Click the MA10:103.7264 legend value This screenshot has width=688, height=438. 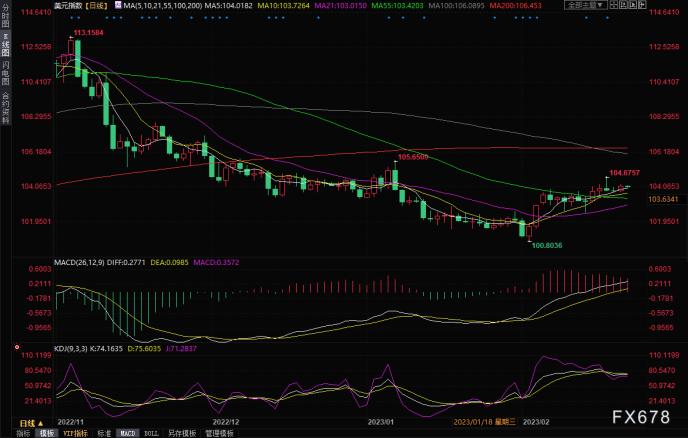[x=283, y=6]
